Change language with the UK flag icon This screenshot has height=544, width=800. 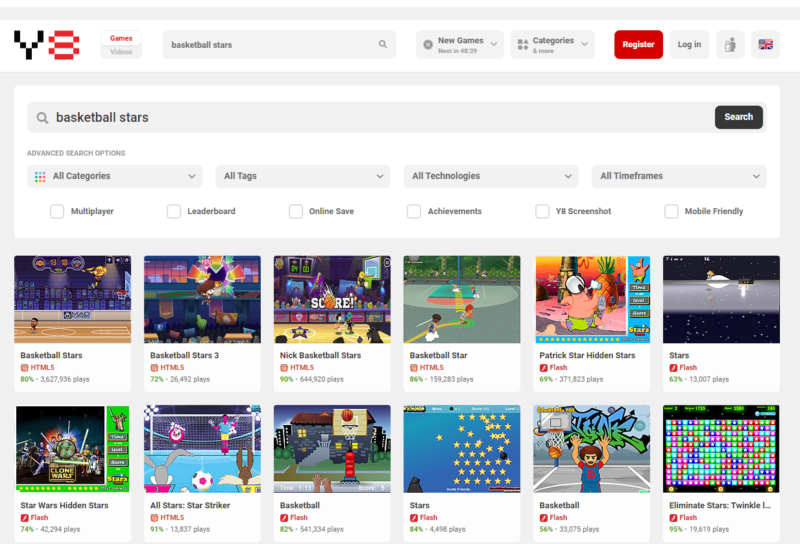coord(765,45)
